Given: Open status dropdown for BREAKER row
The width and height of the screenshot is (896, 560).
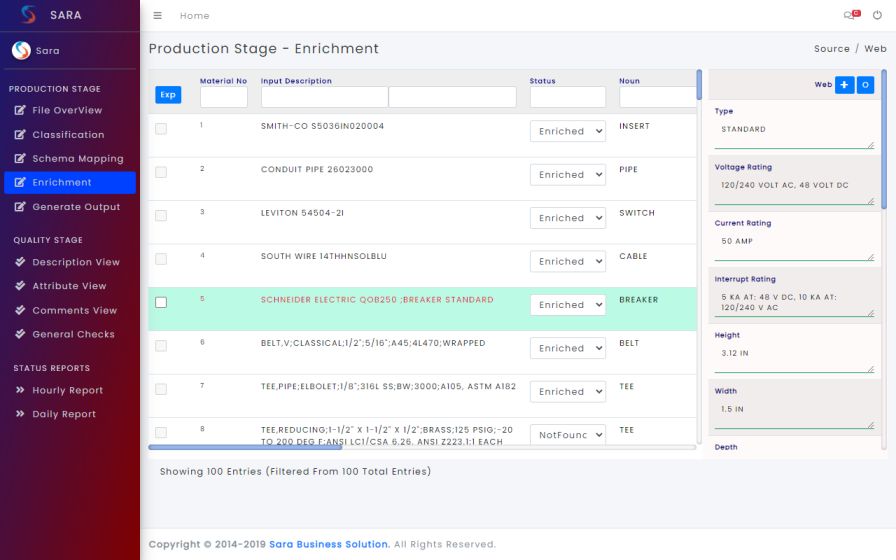Looking at the screenshot, I should click(567, 305).
